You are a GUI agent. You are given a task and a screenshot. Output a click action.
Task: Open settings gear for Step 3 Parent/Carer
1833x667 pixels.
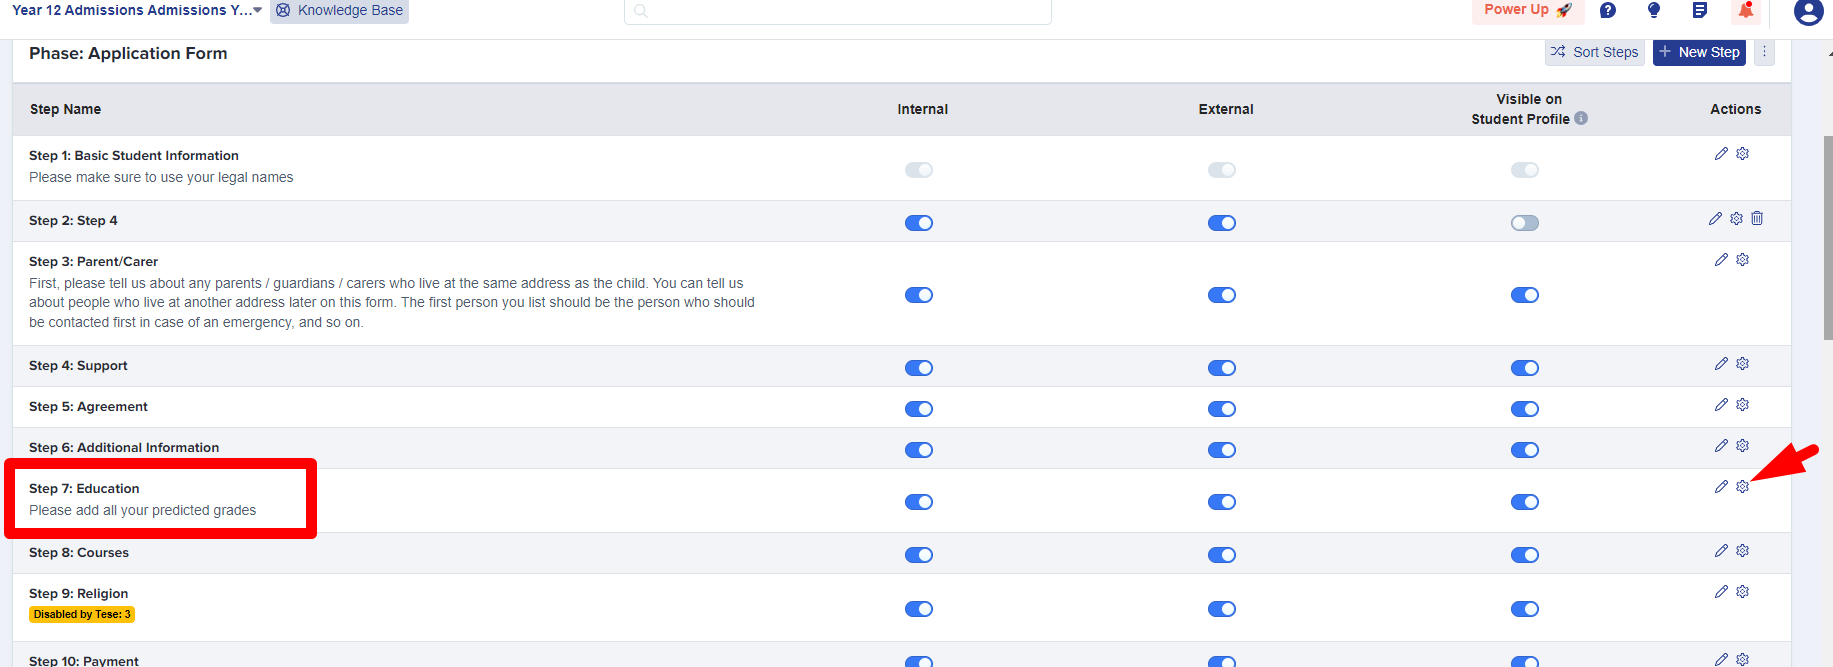[1743, 260]
